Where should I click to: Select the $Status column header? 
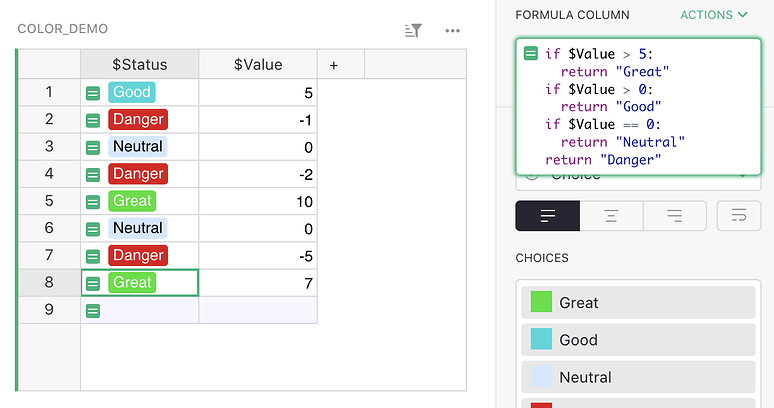[139, 65]
